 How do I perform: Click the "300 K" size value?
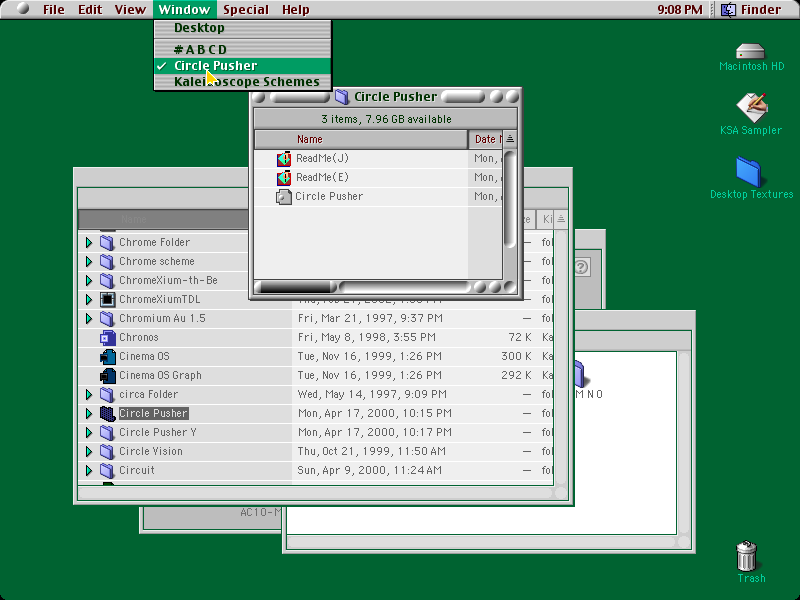coord(516,356)
